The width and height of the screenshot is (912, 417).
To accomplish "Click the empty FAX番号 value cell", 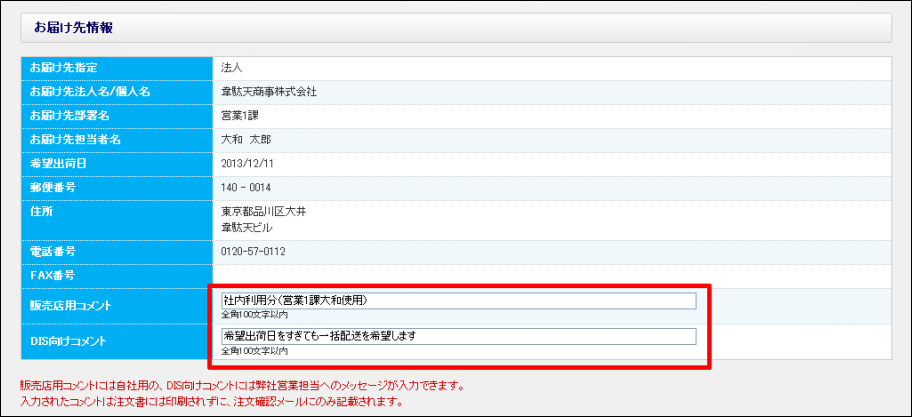I will pyautogui.click(x=550, y=275).
